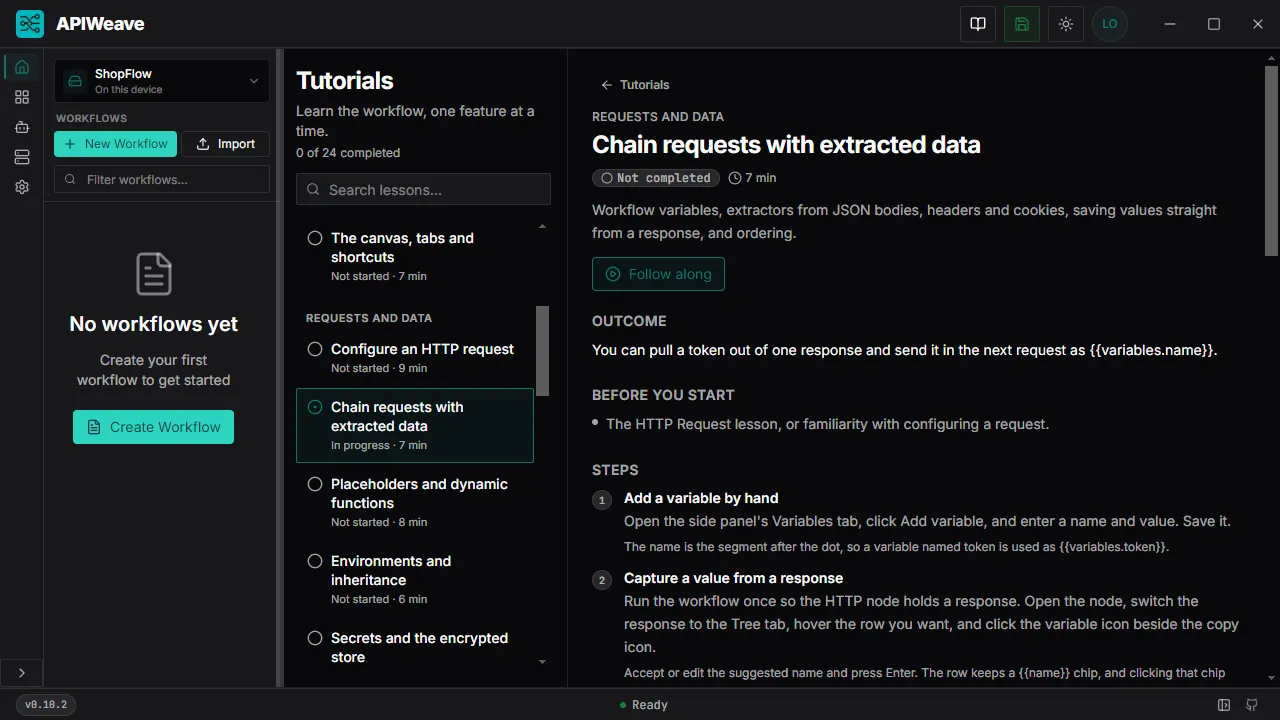
Task: Click the ShopFlow workspace device icon
Action: click(x=75, y=81)
